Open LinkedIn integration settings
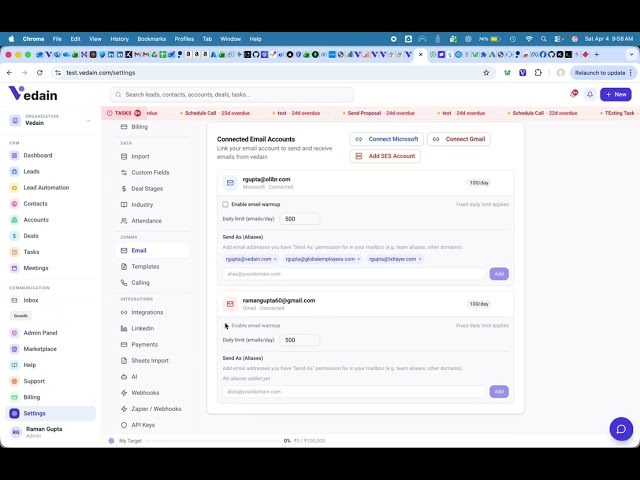640x480 pixels. [142, 329]
